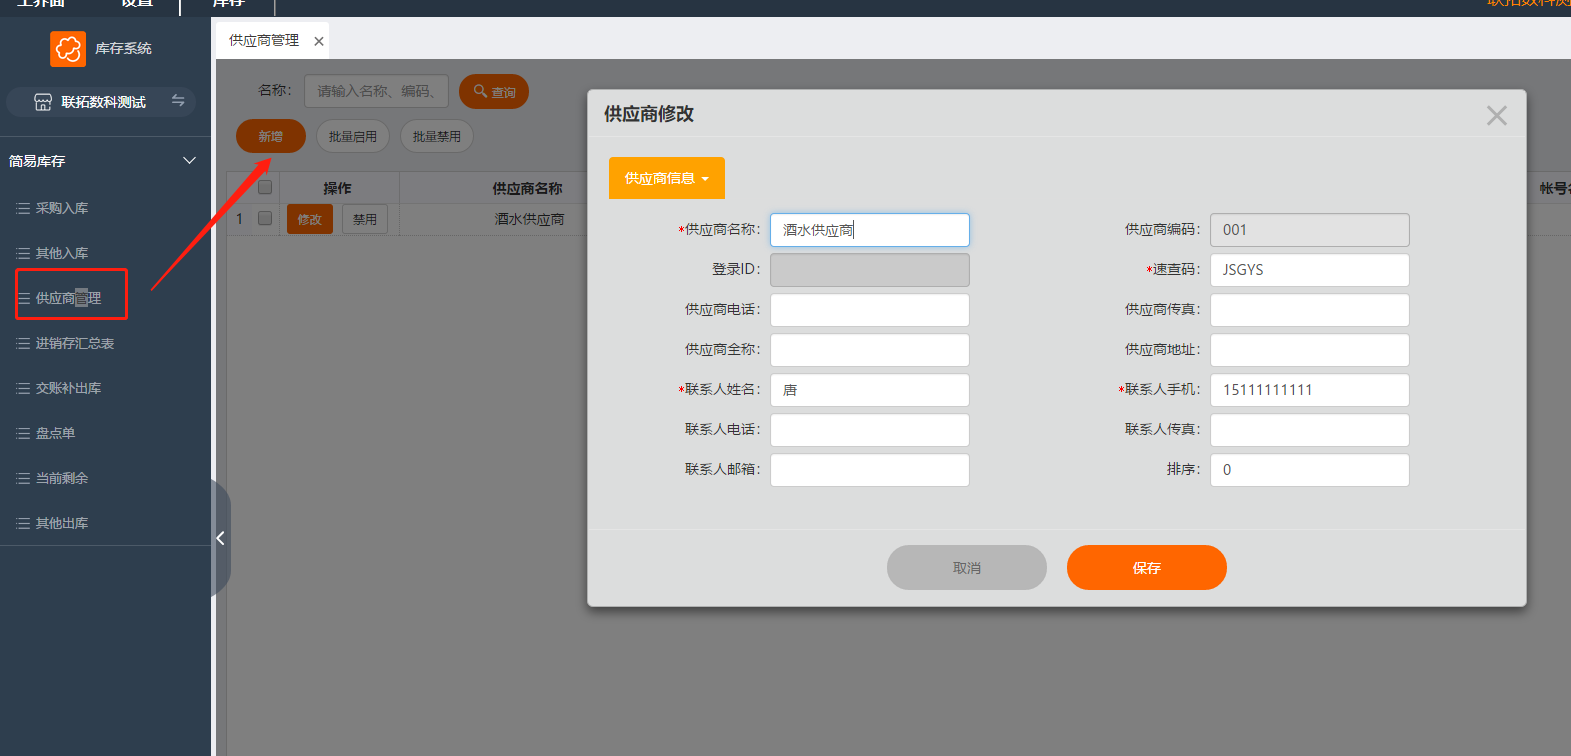Image resolution: width=1571 pixels, height=756 pixels.
Task: Click the 供应商名称 column header
Action: pos(527,188)
